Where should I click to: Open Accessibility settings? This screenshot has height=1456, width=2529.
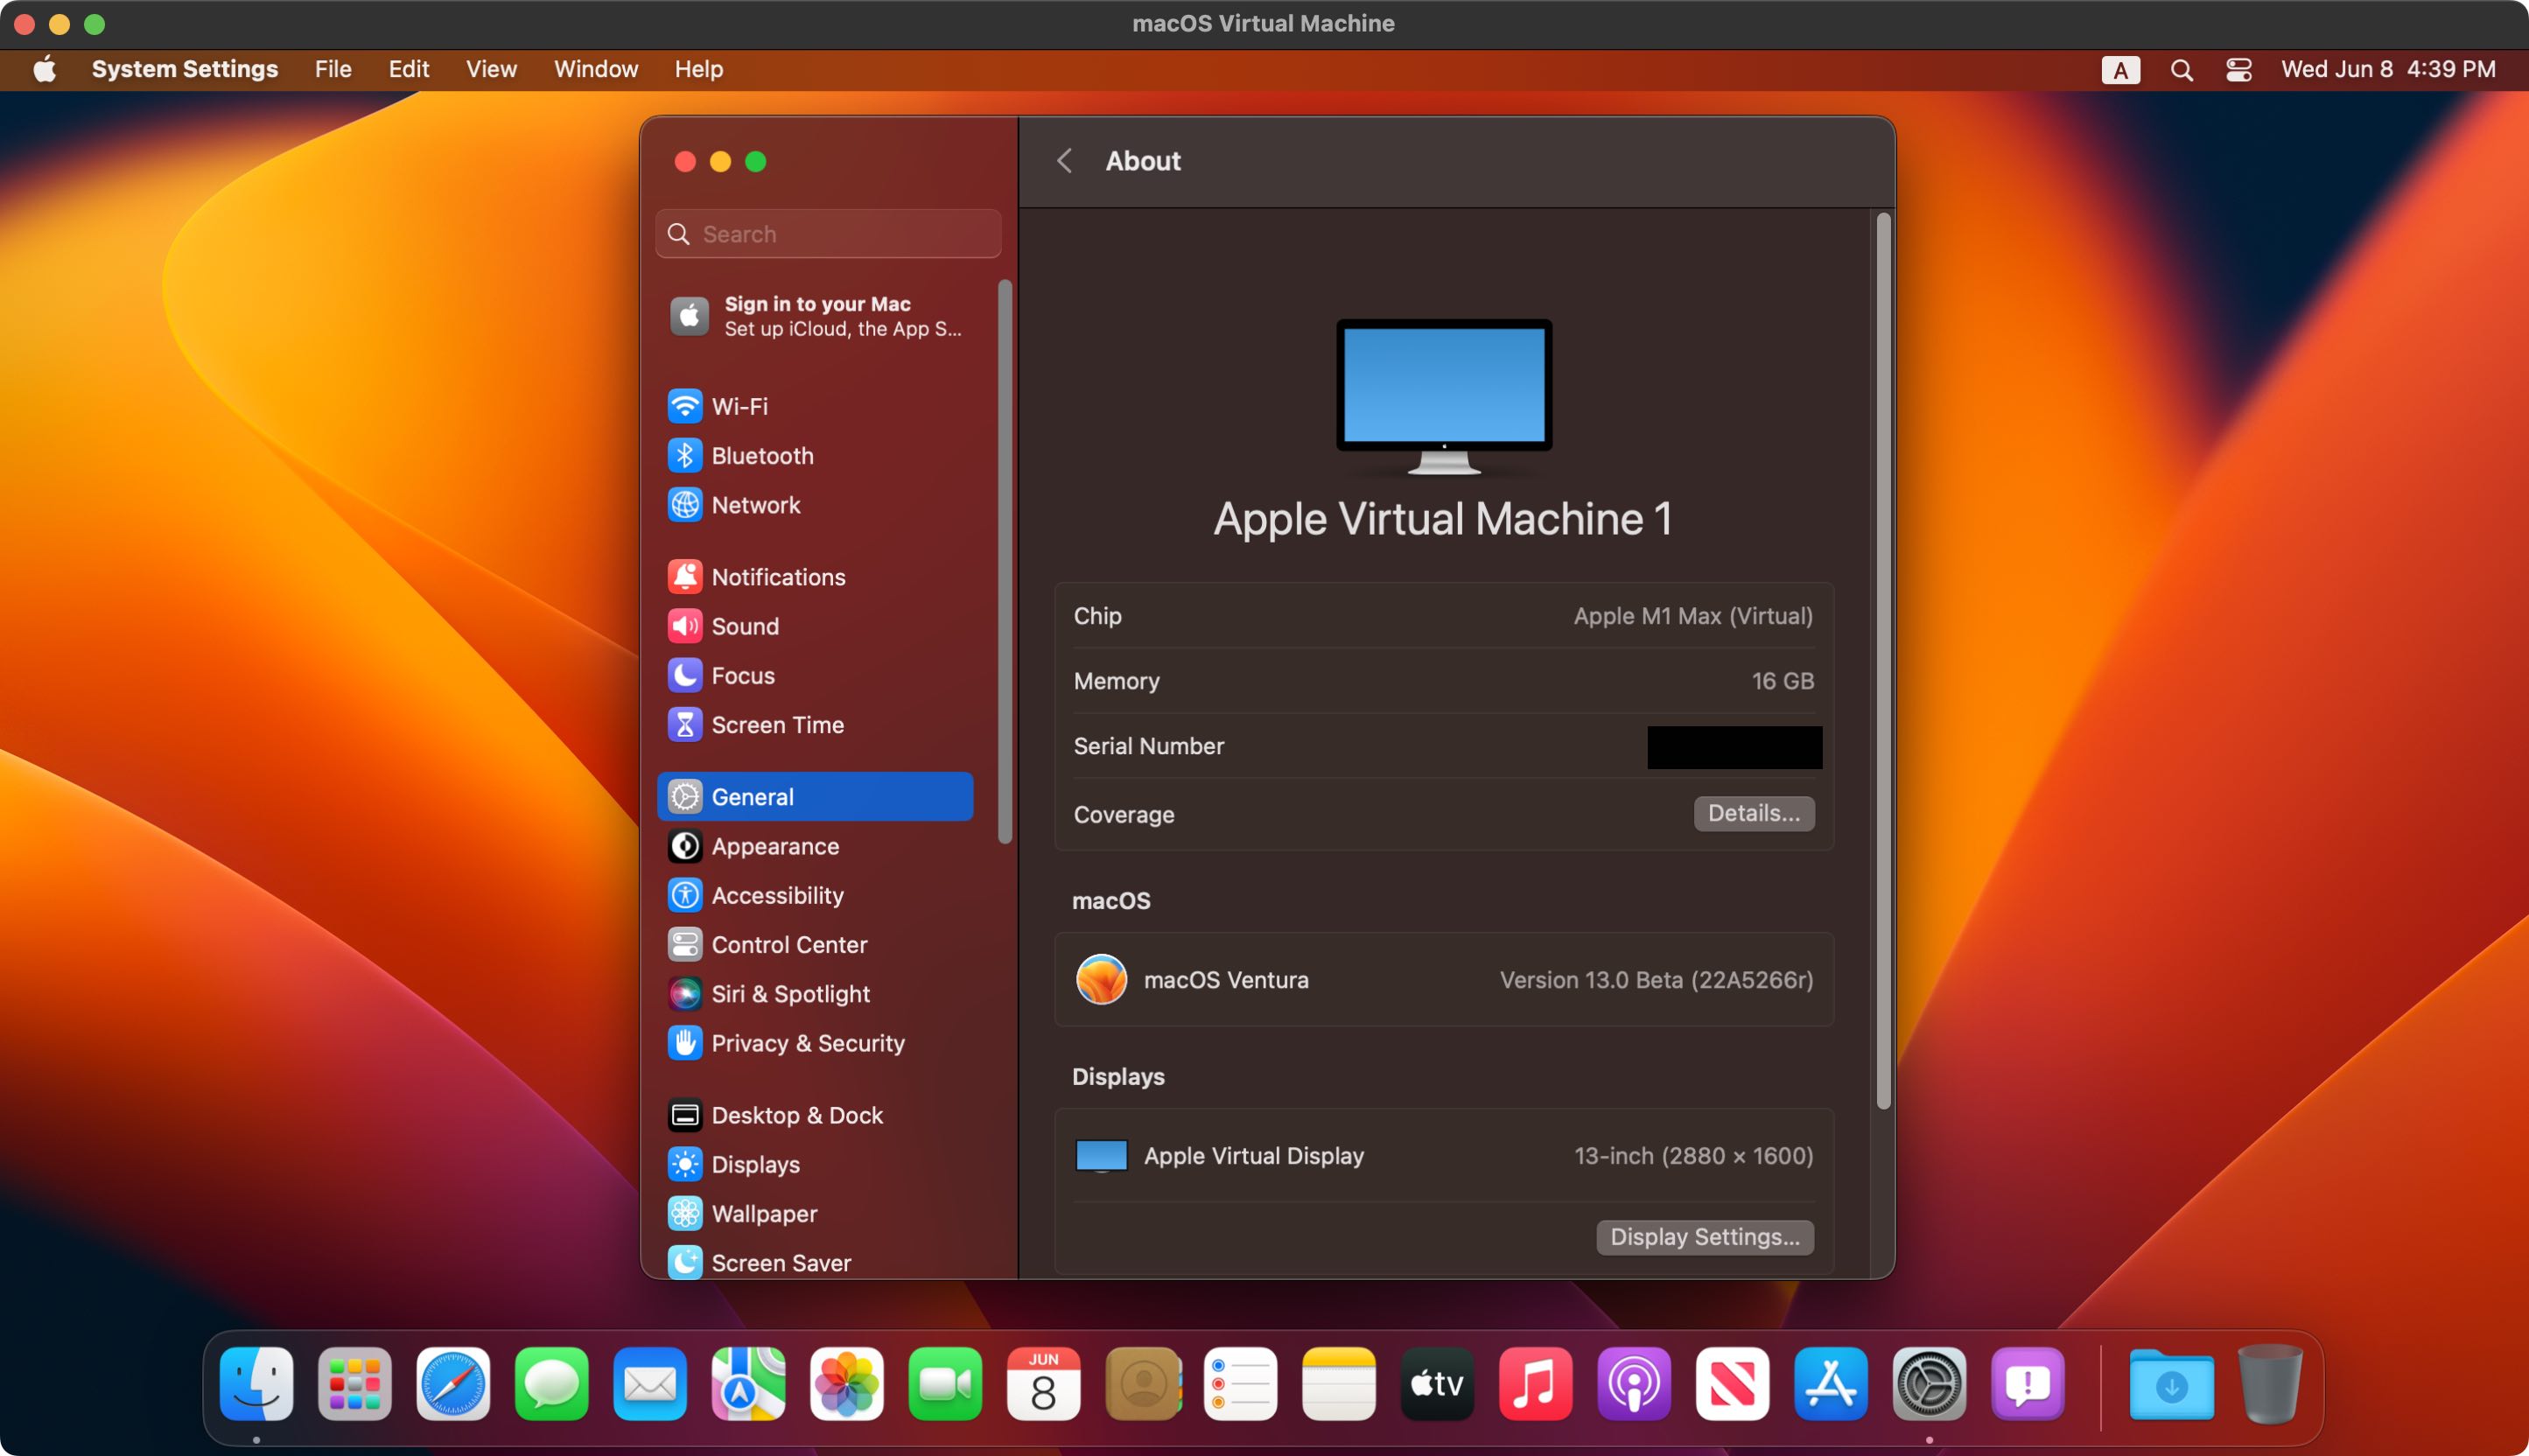(x=815, y=895)
